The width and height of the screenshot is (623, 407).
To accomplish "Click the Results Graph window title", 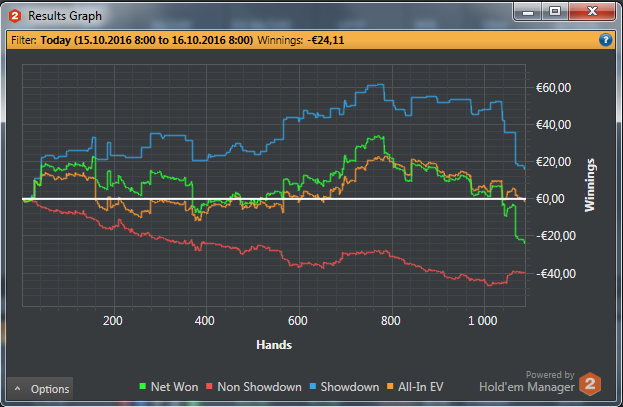I will coord(65,16).
